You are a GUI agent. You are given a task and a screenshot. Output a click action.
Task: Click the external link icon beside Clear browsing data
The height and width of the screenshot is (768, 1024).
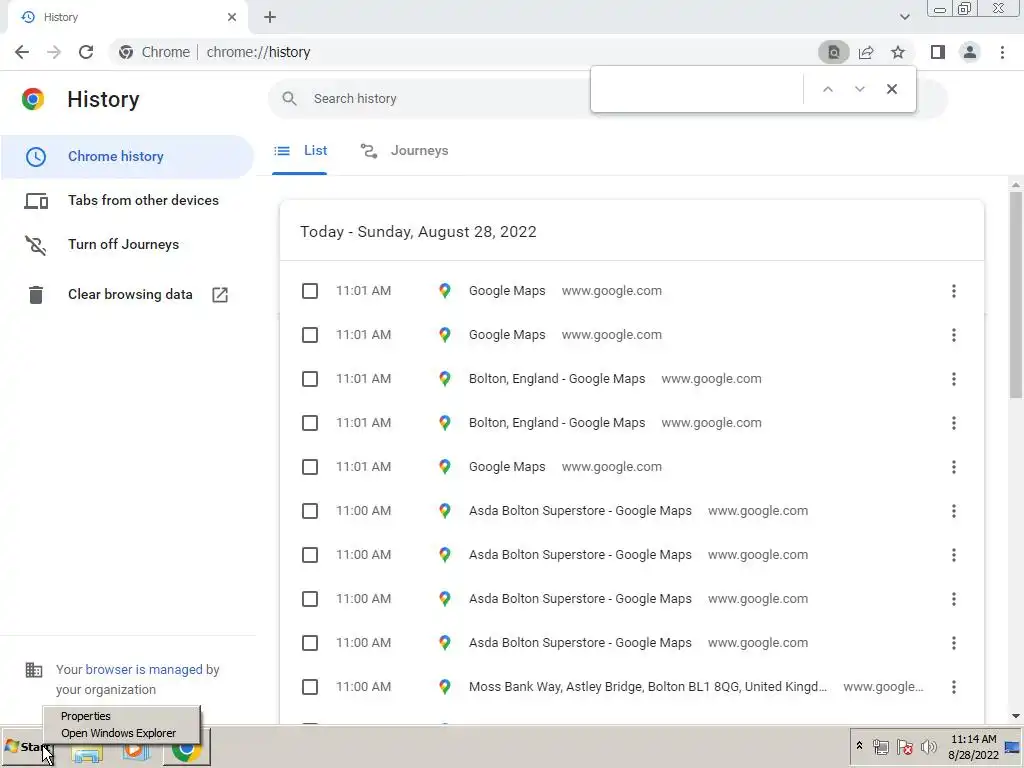coord(220,295)
